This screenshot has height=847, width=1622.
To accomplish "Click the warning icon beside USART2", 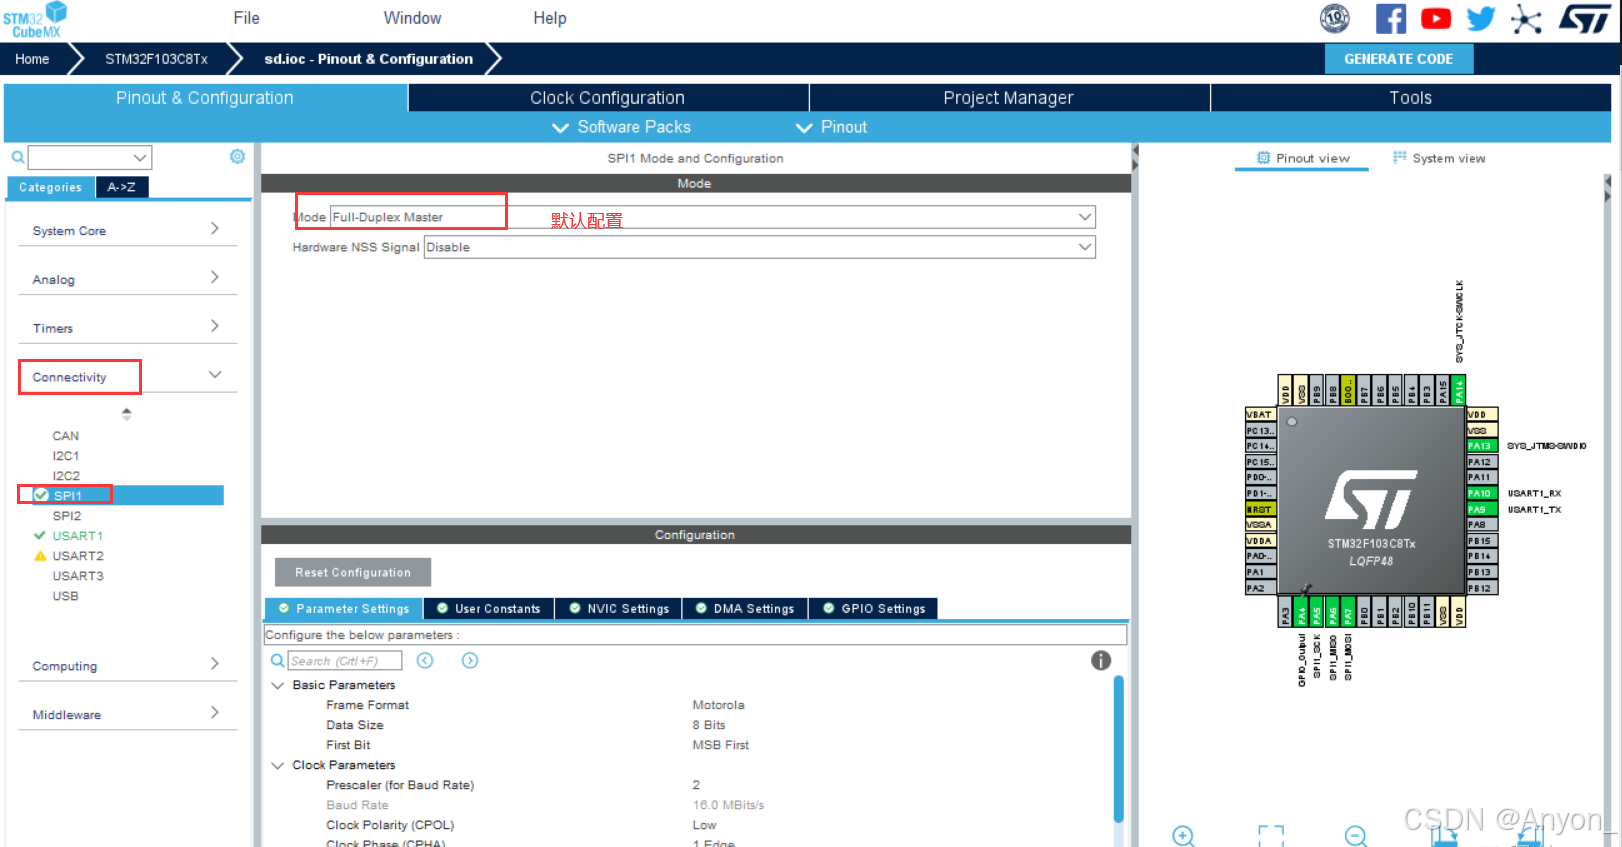I will (40, 556).
